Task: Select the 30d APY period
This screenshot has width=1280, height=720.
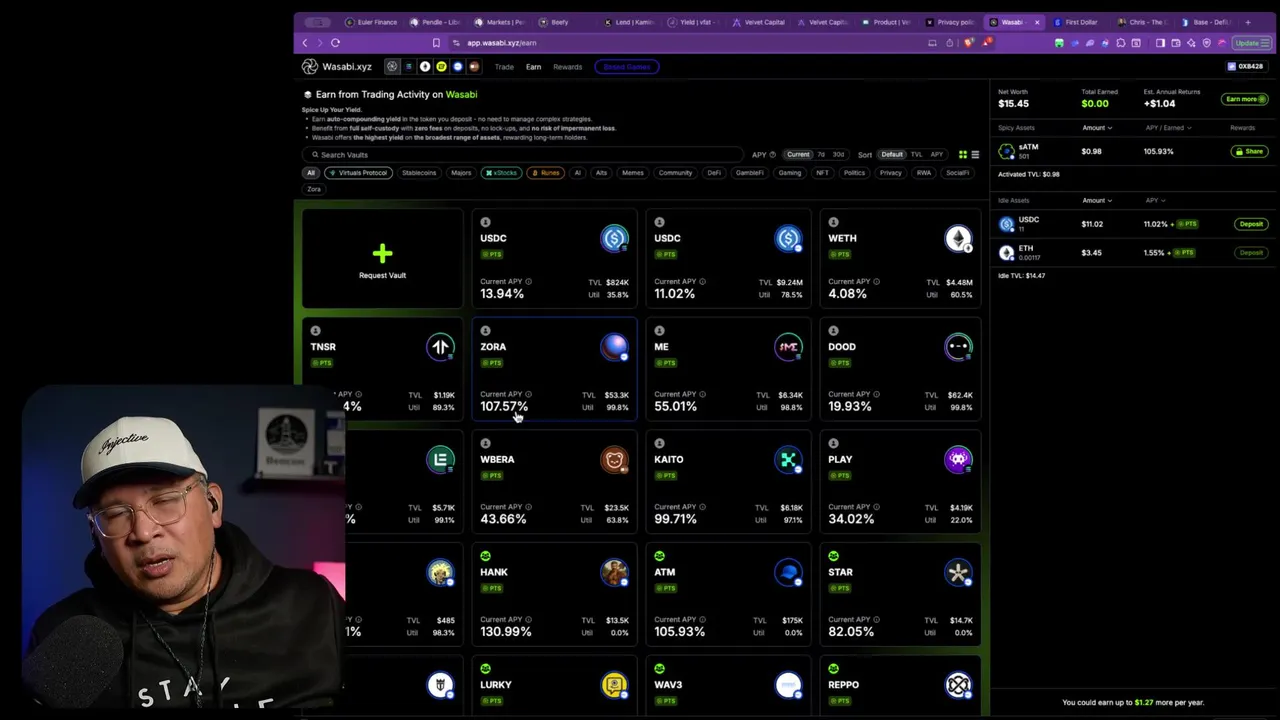Action: (x=838, y=155)
